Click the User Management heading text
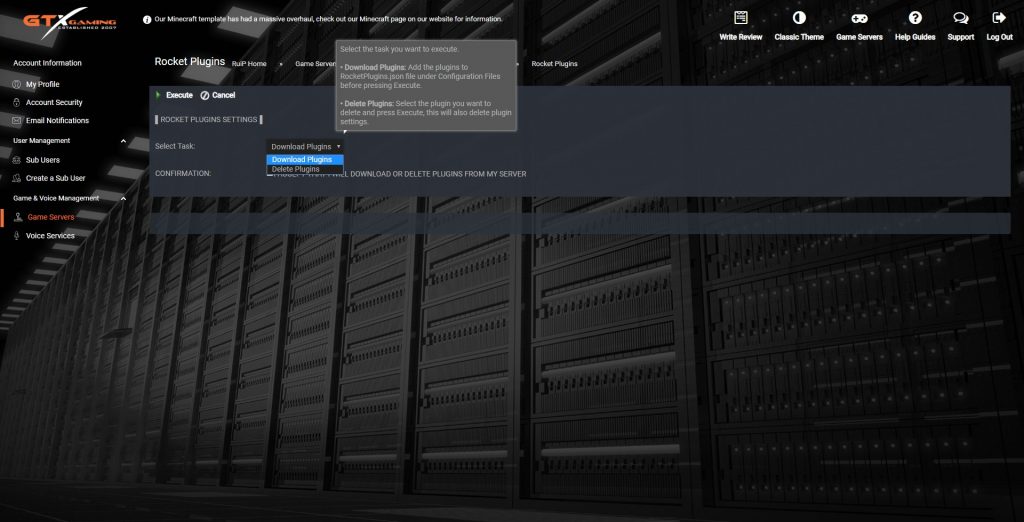Image resolution: width=1024 pixels, height=522 pixels. [x=42, y=140]
